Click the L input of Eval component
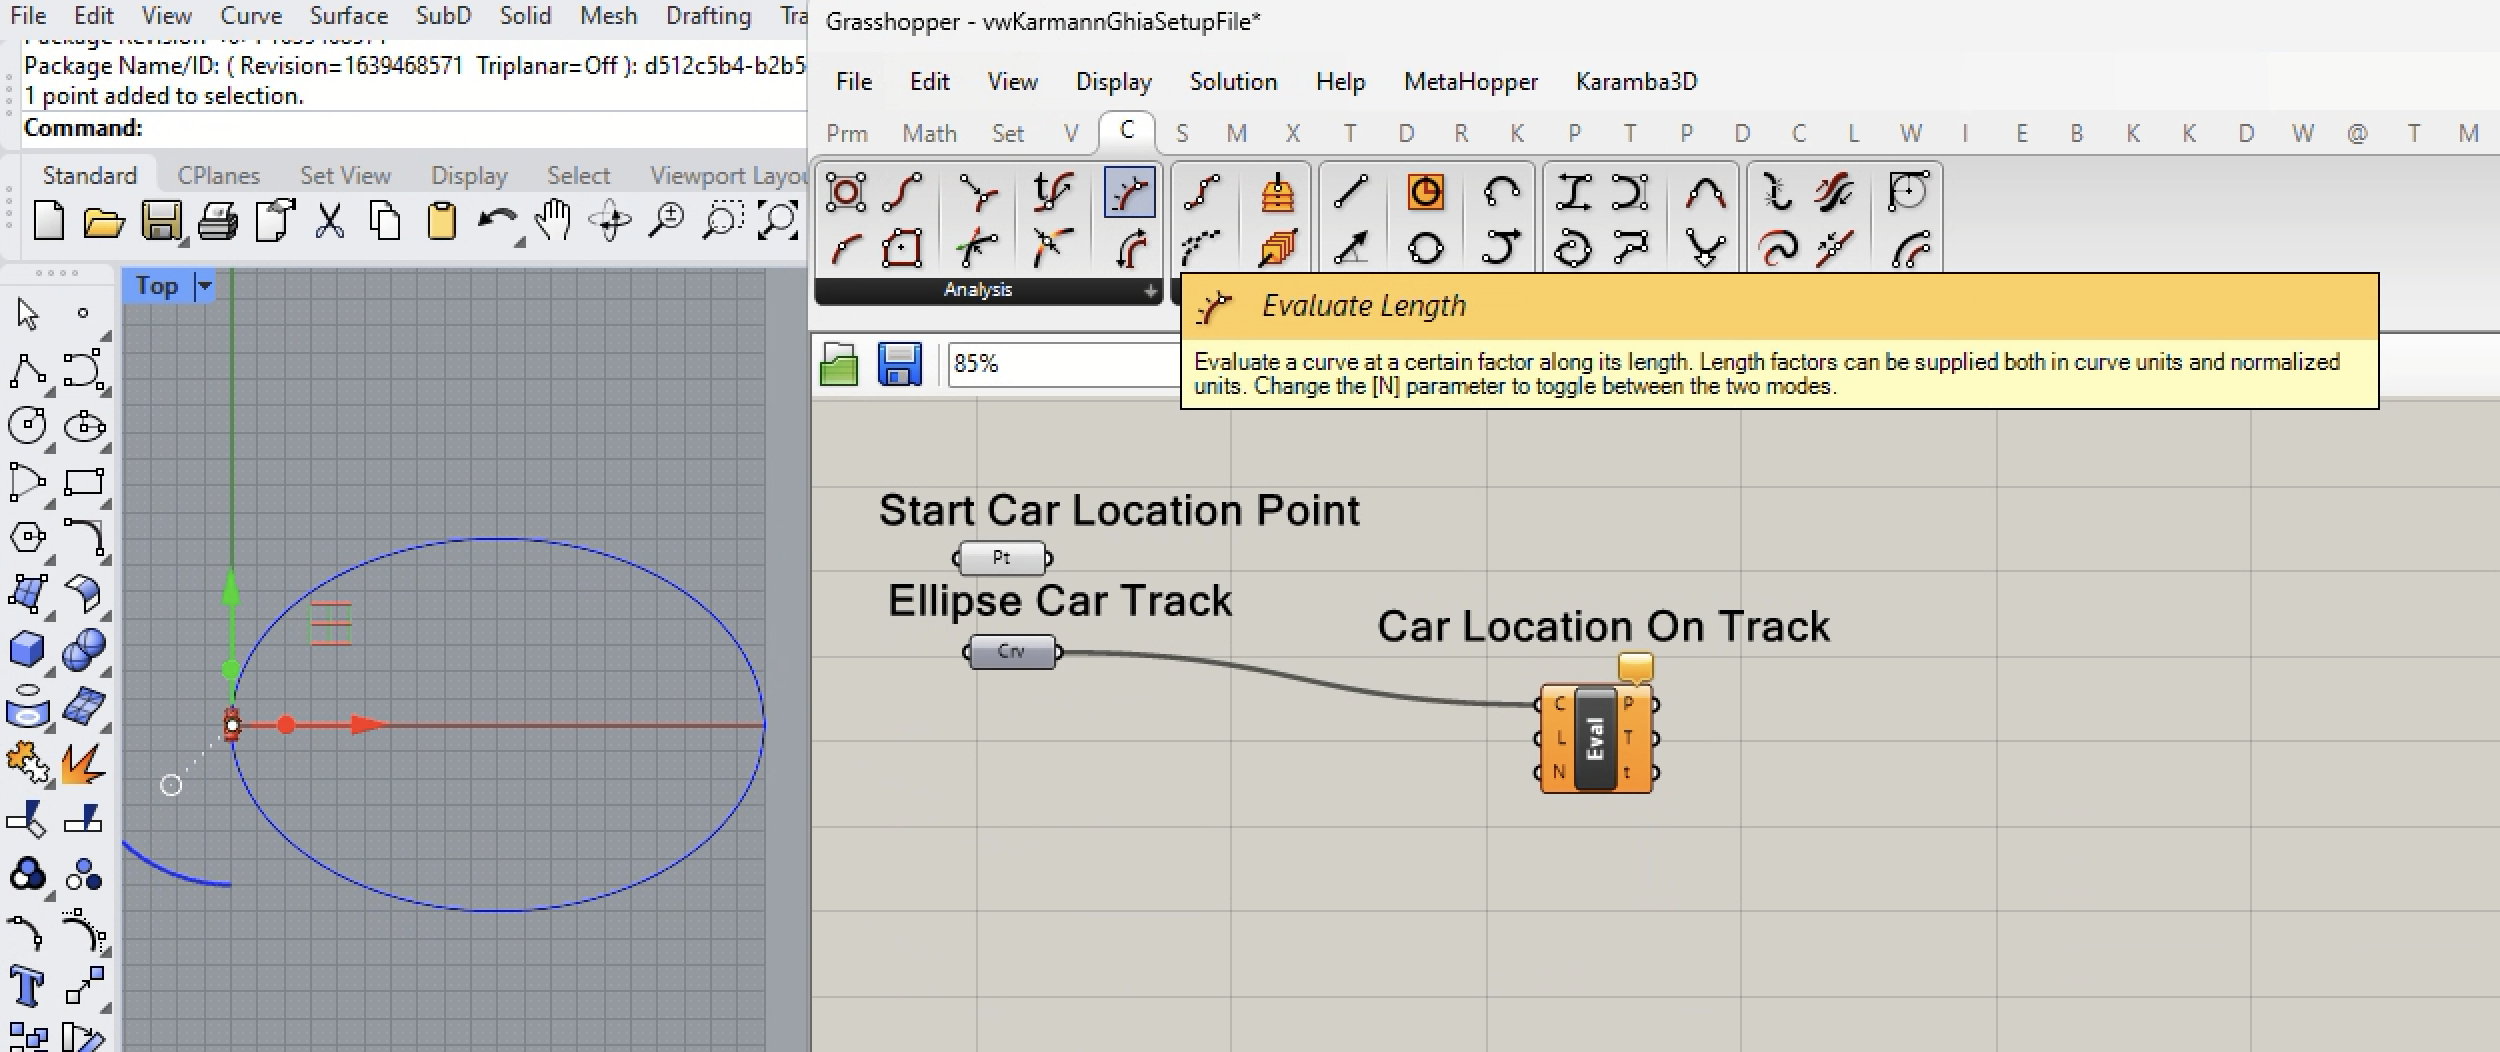The width and height of the screenshot is (2500, 1052). [1560, 738]
